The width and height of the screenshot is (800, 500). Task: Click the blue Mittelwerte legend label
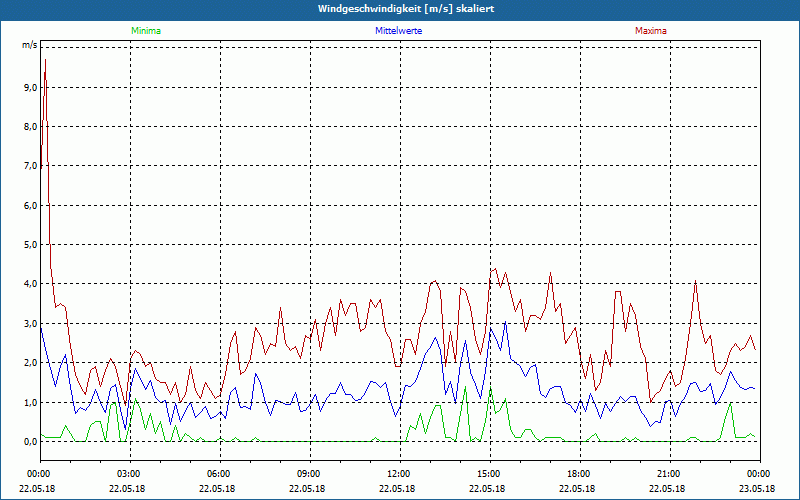click(398, 31)
